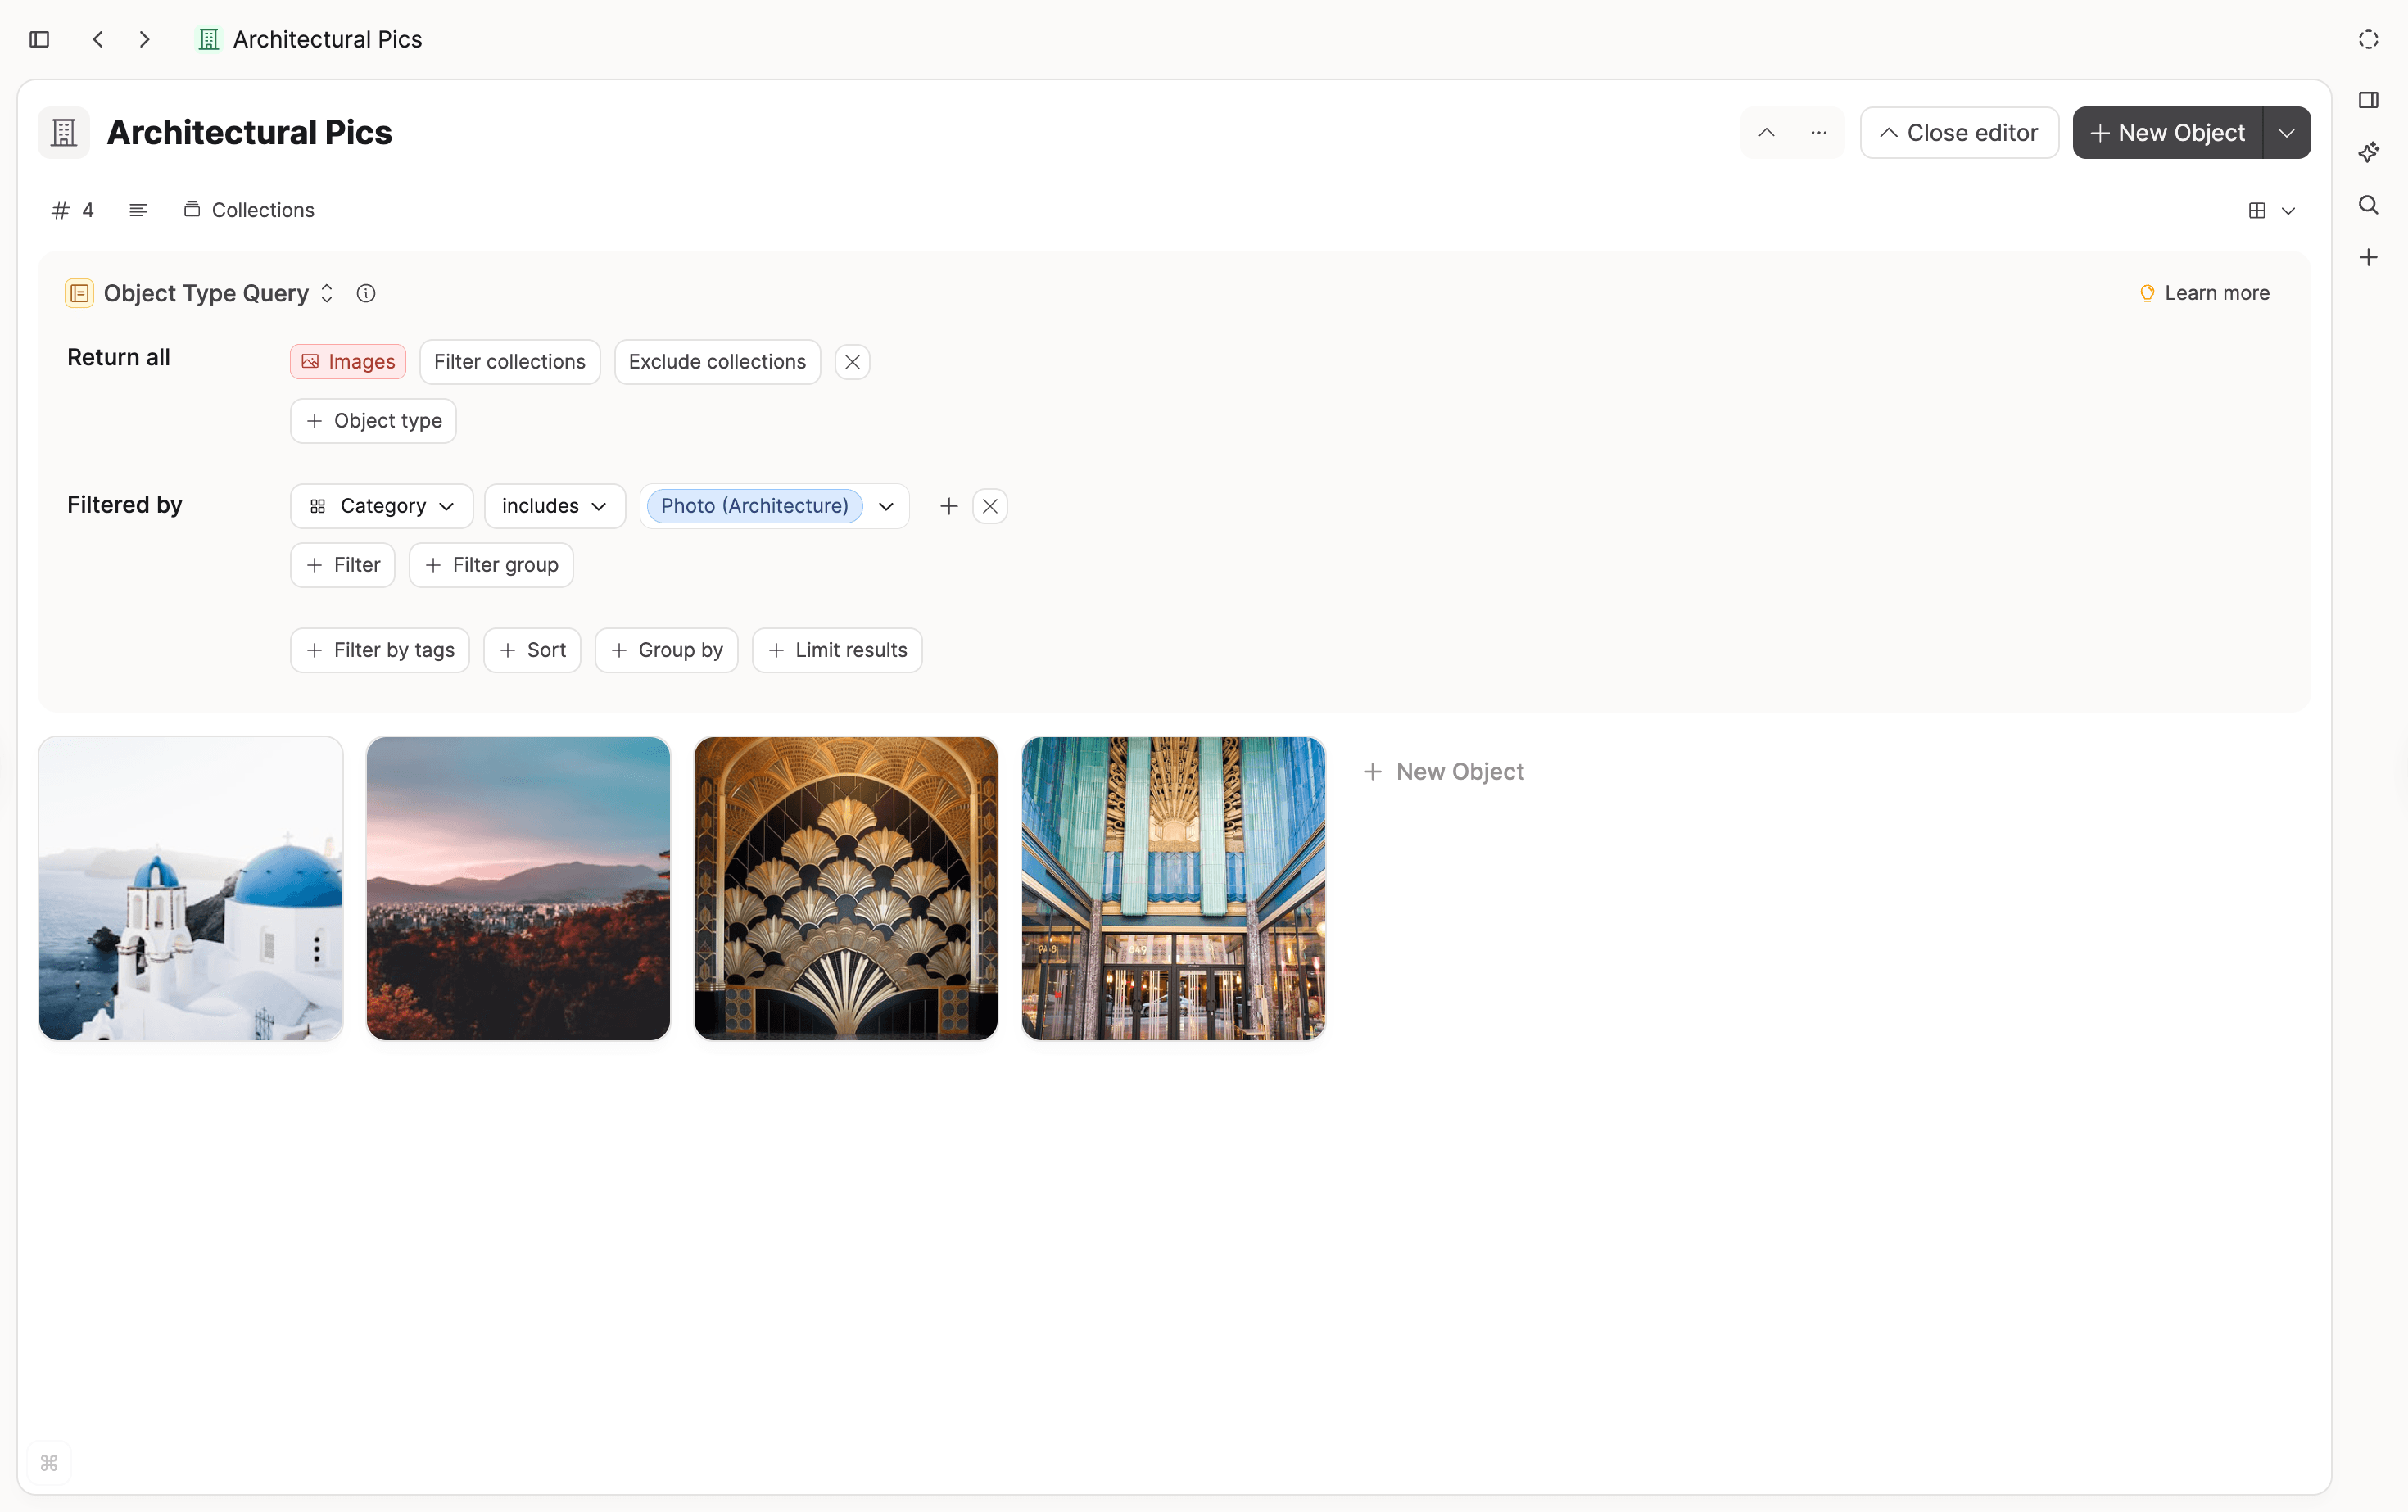Screen dimensions: 2408x1512
Task: Click the AI sparkle icon in right sidebar
Action: pyautogui.click(x=2369, y=152)
